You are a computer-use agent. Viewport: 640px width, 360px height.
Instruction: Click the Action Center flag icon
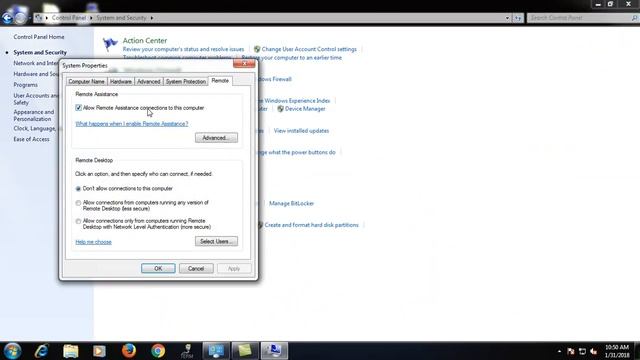110,44
